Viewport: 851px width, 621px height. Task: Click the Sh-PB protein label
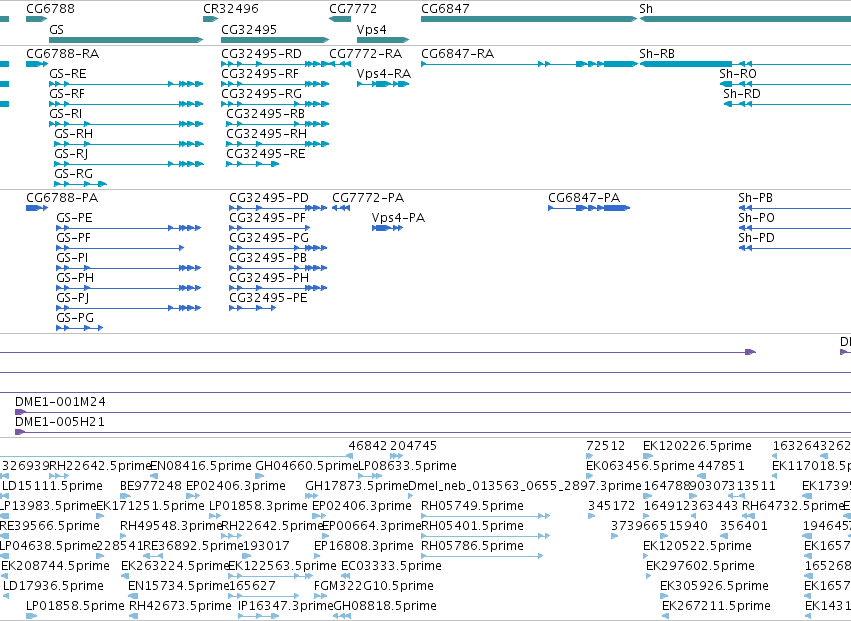755,198
